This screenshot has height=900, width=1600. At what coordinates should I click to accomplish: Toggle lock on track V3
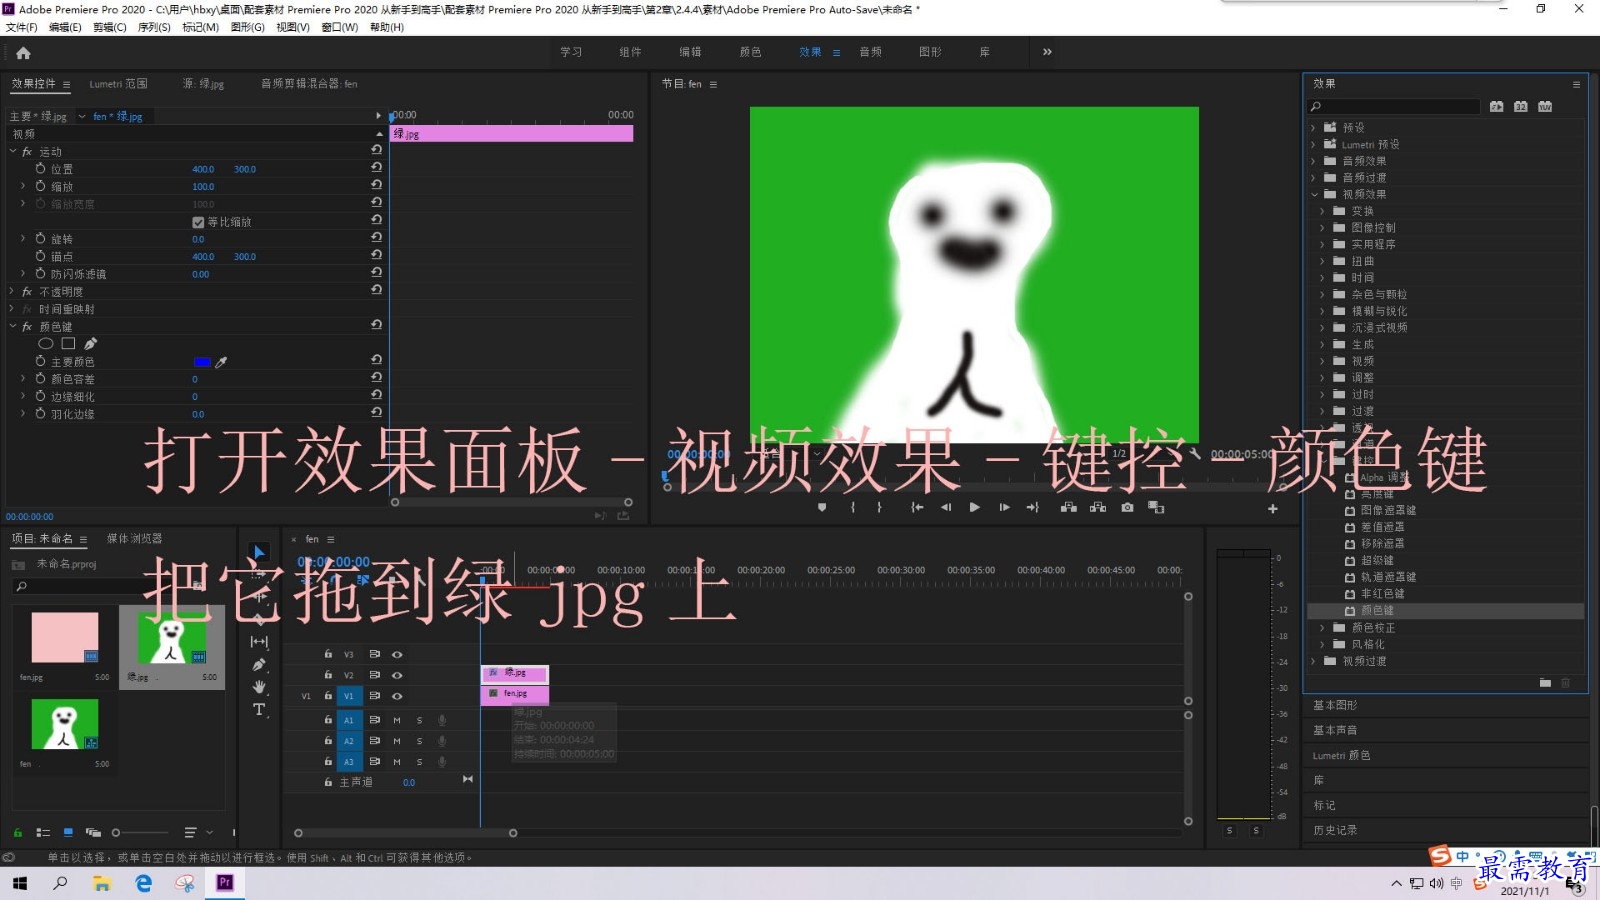point(328,654)
